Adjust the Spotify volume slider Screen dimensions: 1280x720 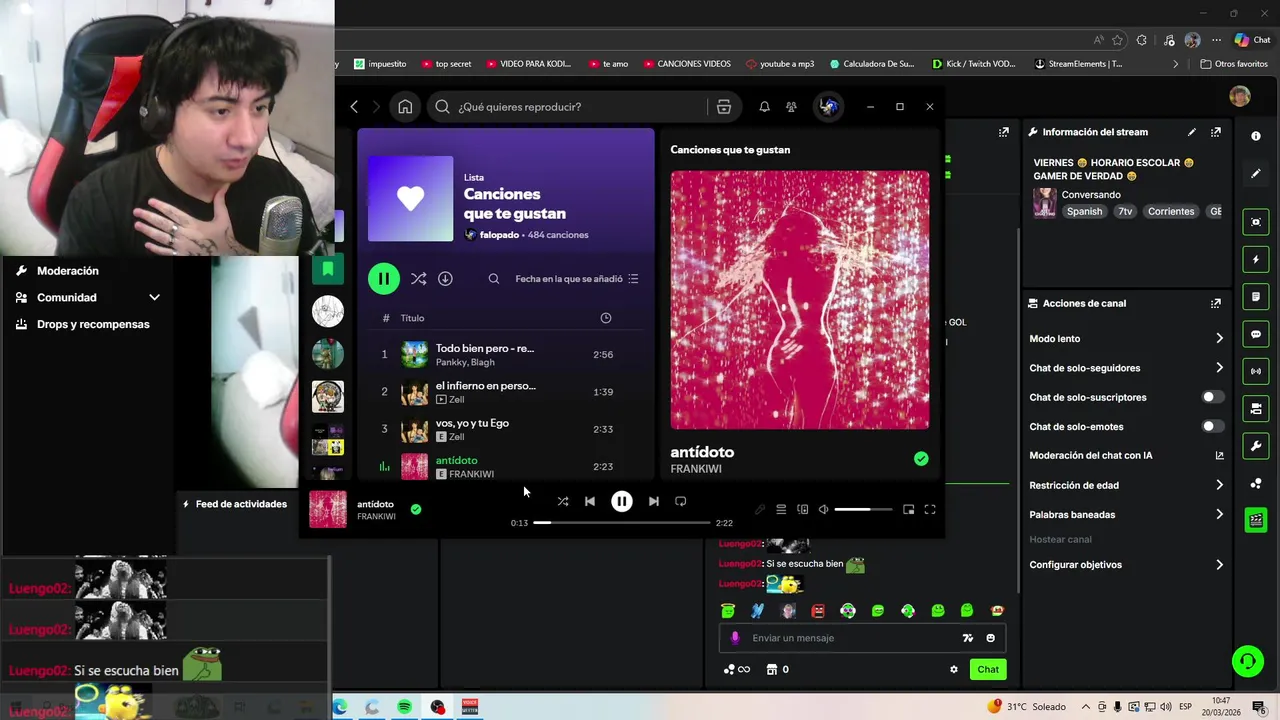(863, 509)
